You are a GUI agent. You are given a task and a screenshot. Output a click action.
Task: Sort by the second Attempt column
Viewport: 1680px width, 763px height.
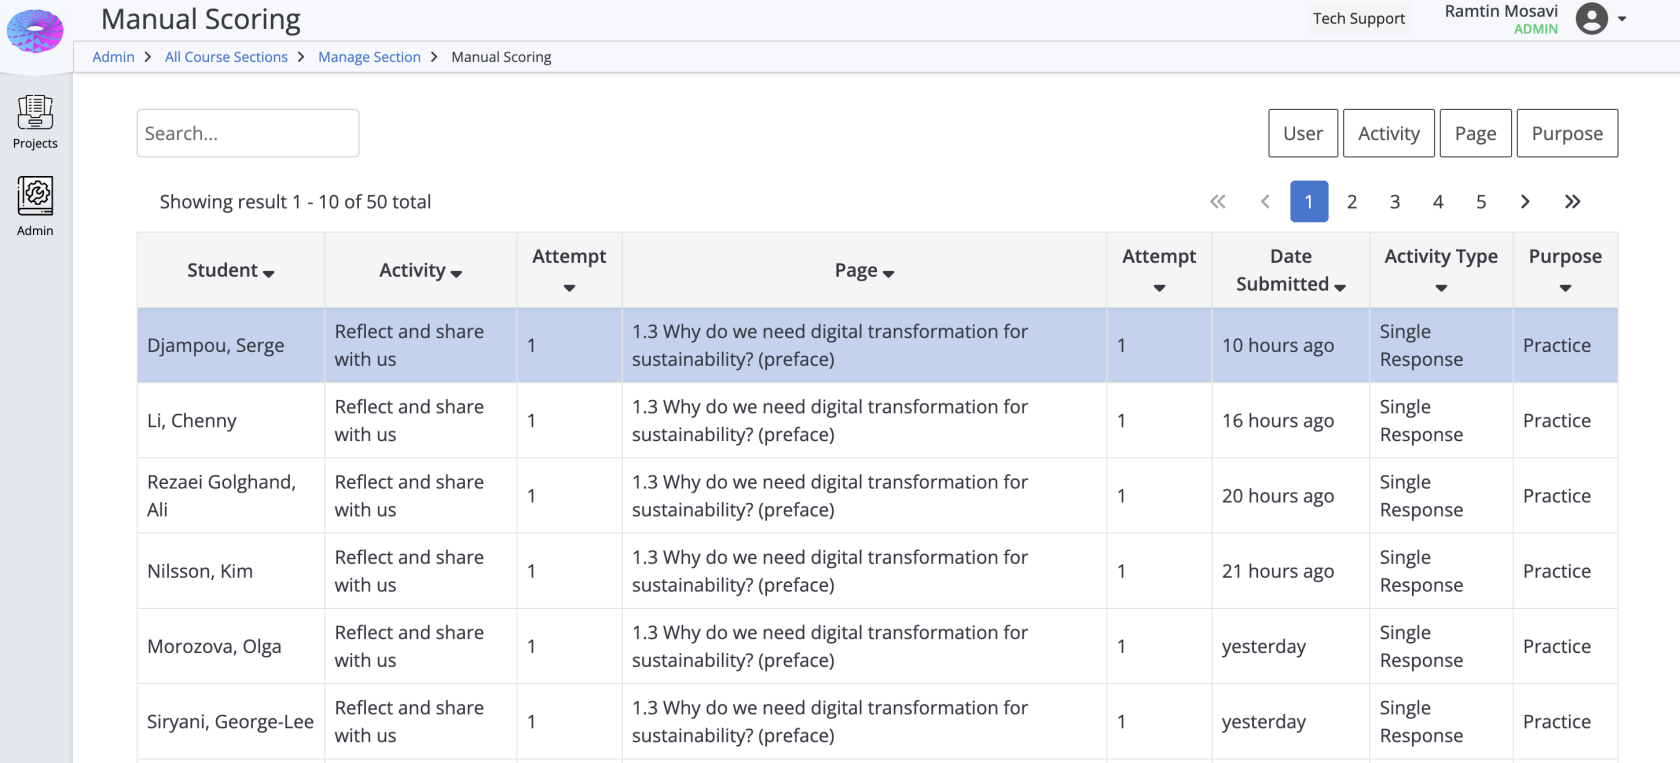point(1159,270)
